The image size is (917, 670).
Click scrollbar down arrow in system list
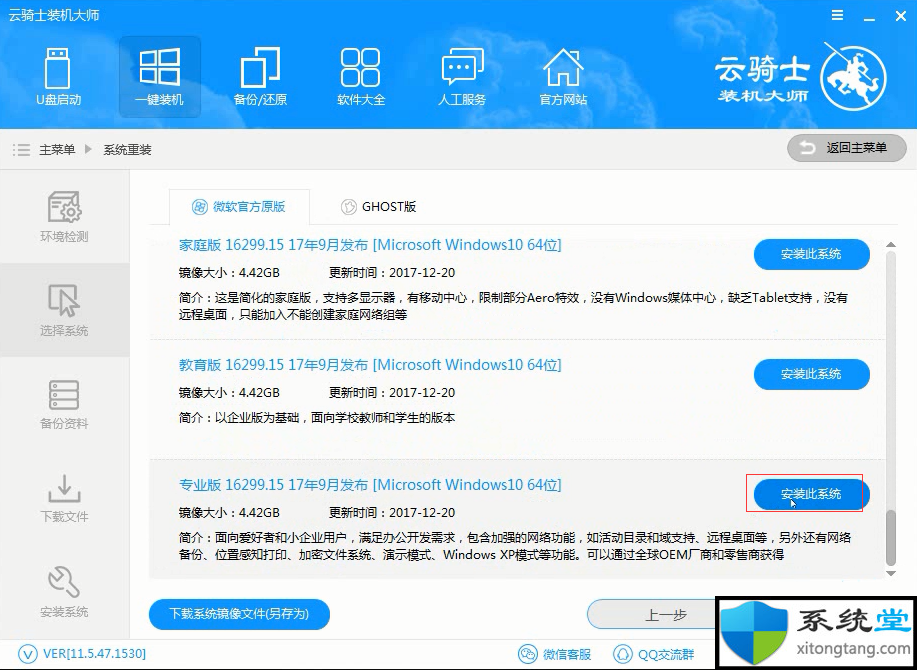(x=891, y=574)
